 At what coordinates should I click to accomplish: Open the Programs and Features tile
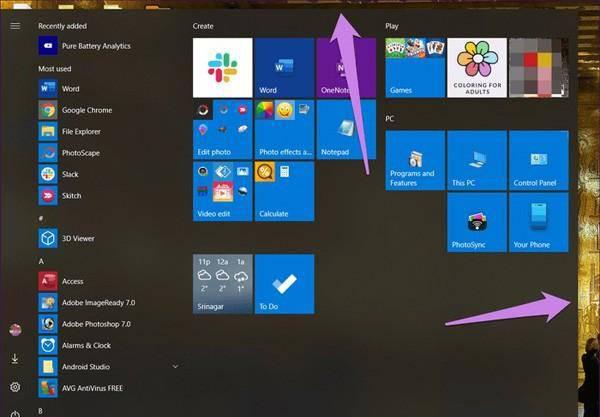pyautogui.click(x=415, y=160)
